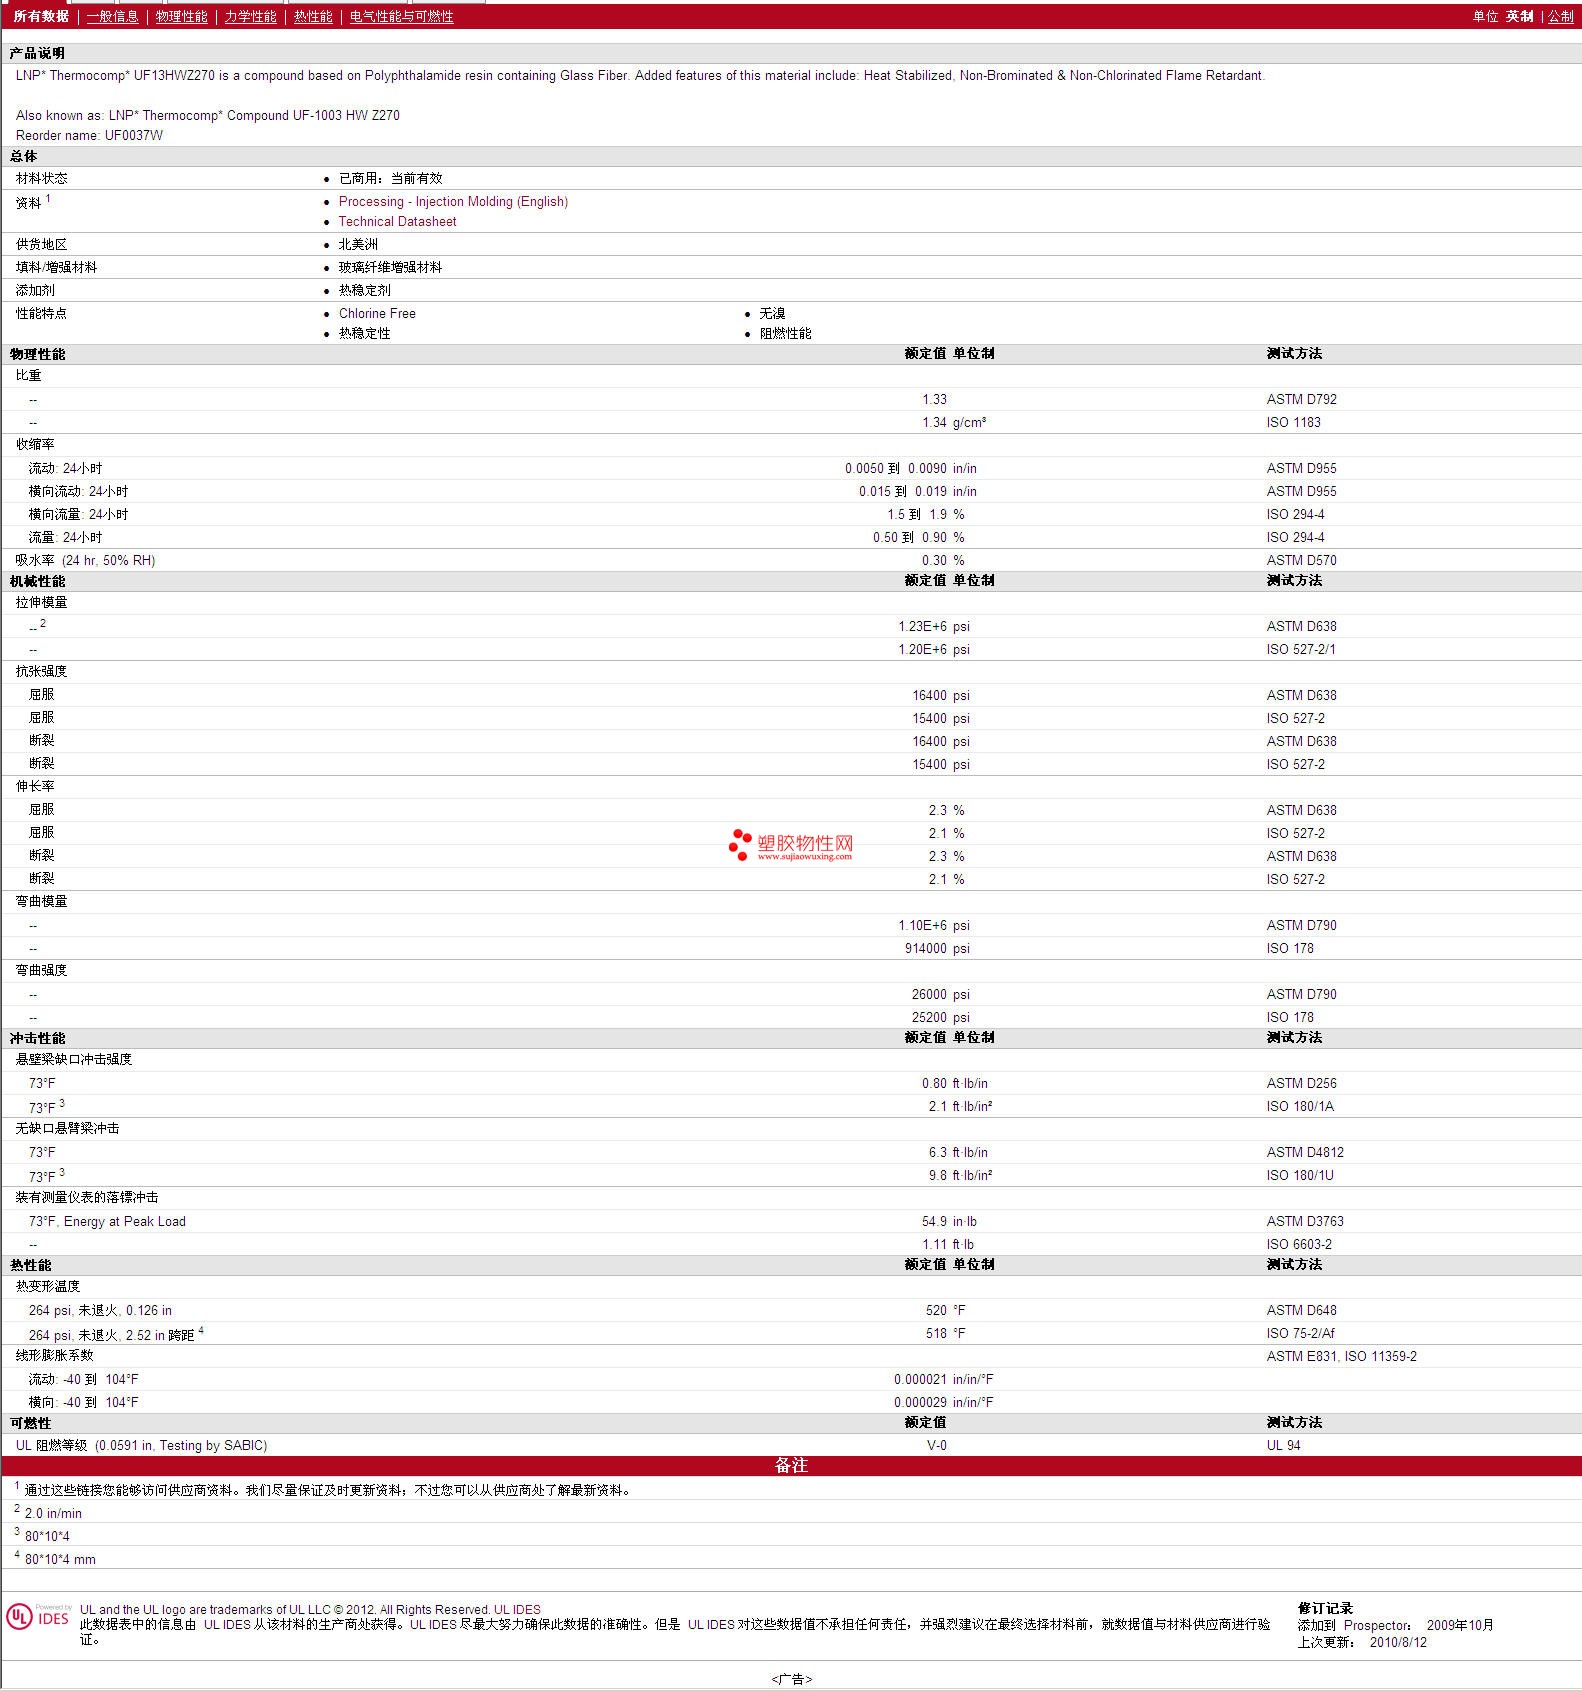Screen dimensions: 1582x1691
Task: Click the ISO 1183 test method
Action: coord(1293,422)
